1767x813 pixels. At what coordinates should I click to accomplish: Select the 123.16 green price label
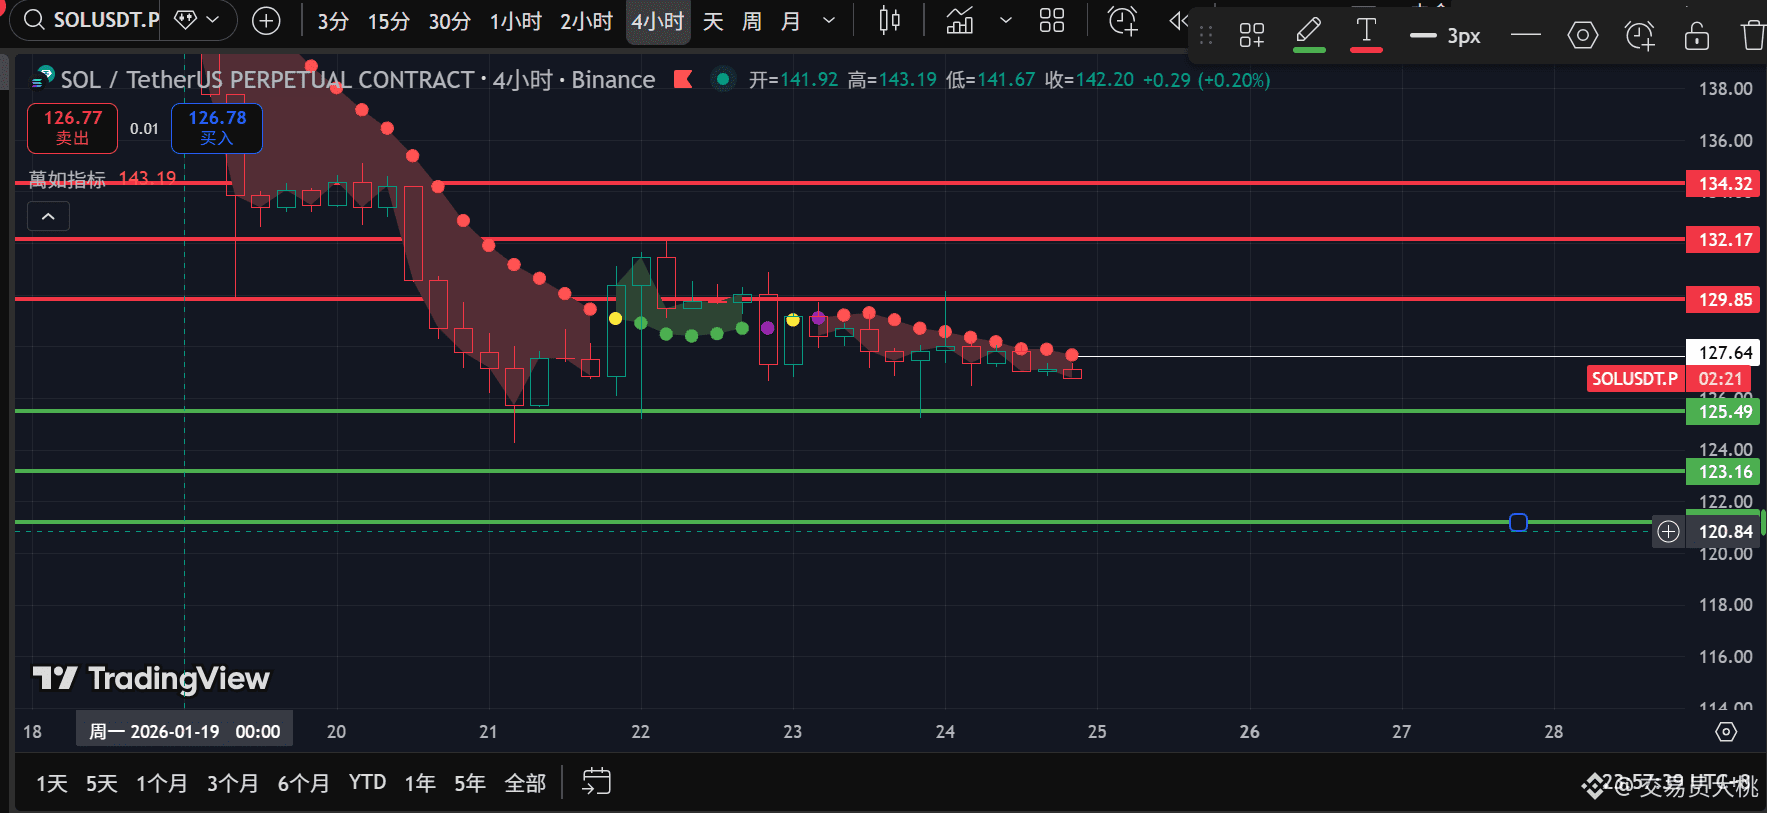point(1723,472)
